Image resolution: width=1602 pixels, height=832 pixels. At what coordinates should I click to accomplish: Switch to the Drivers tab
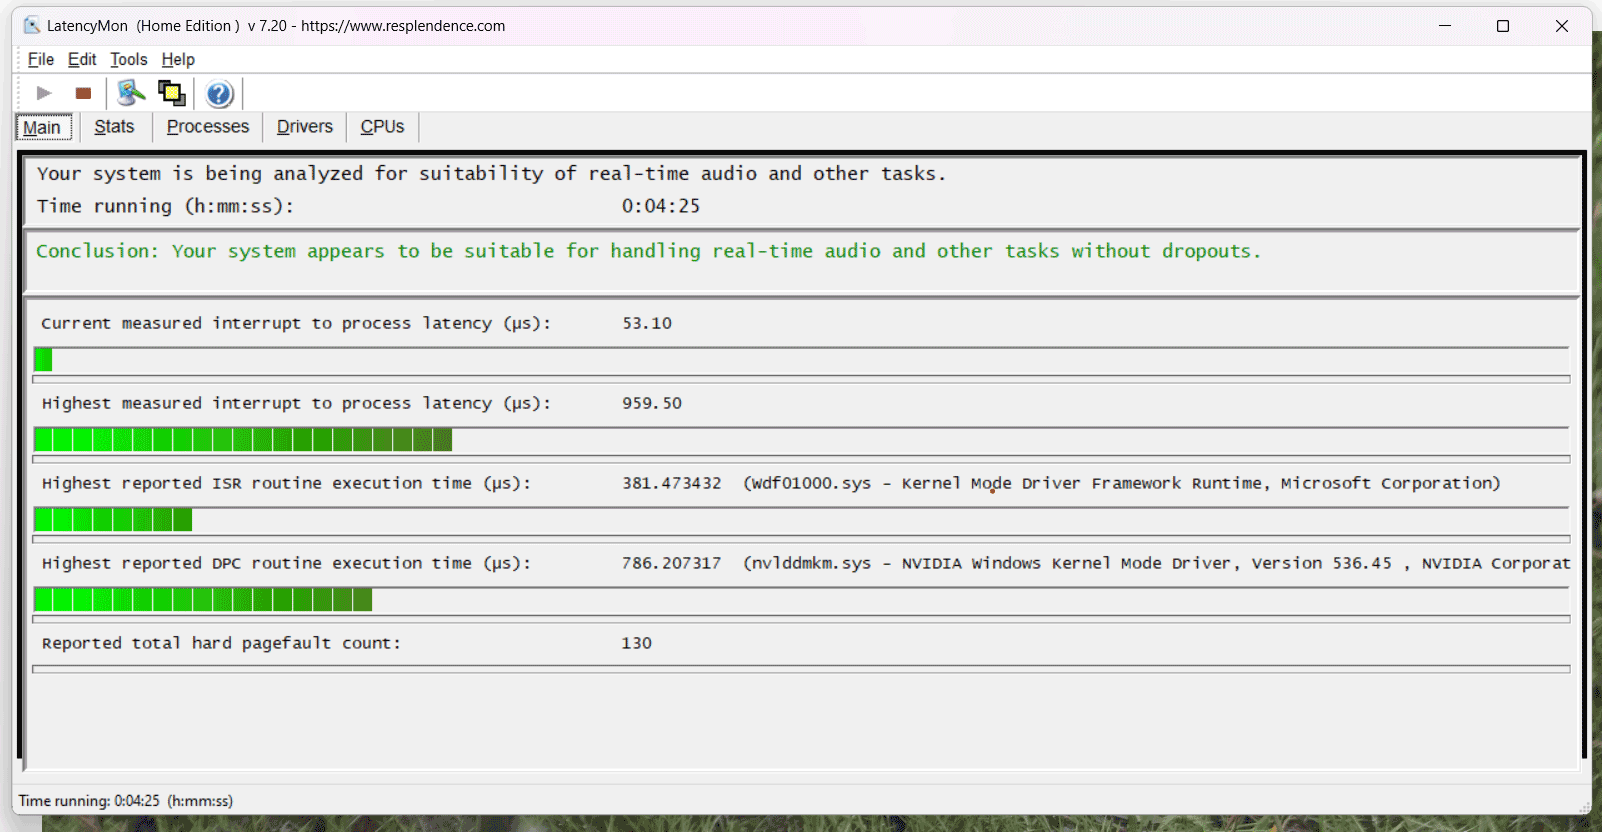[305, 127]
